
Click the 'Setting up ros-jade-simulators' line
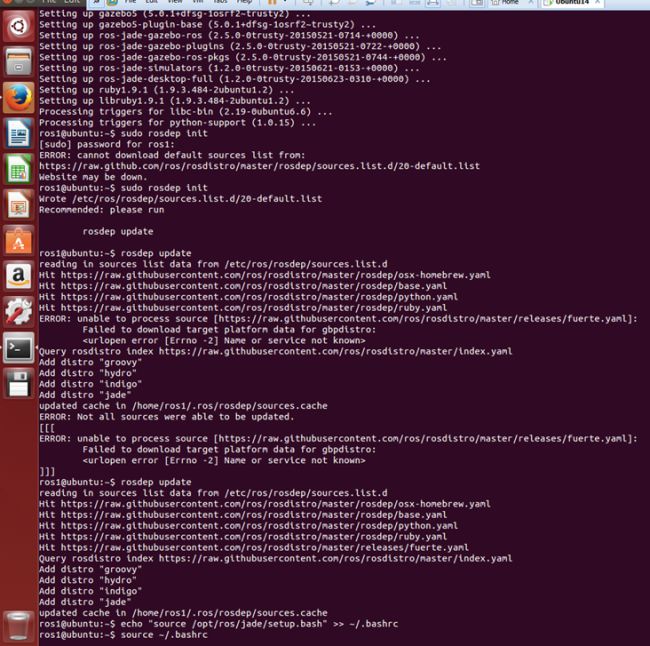click(229, 68)
